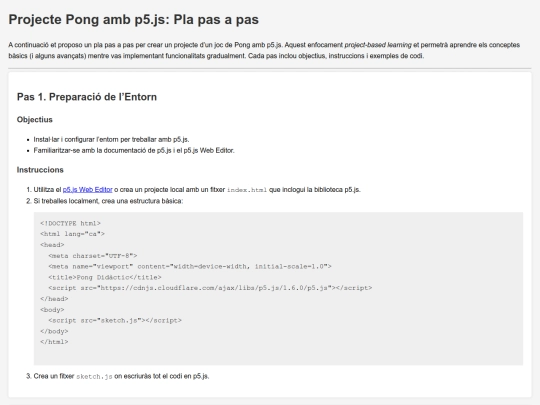Click the instruction 'Si treballes localment, crea una estructura bàsica'

[x=108, y=201]
